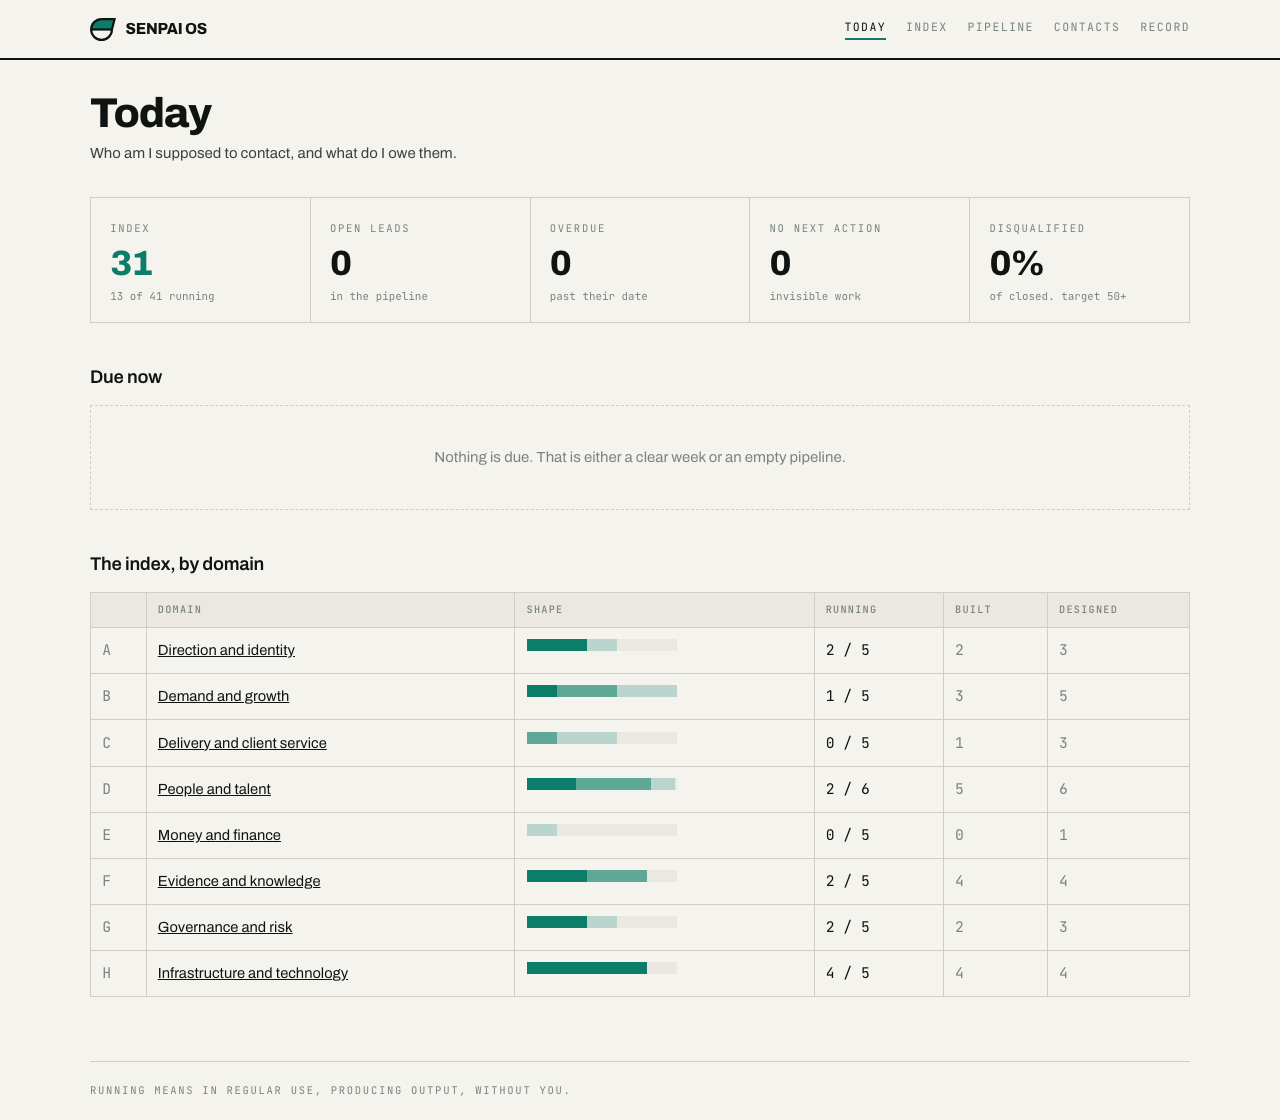Click the 'Nothing is due' empty message
The height and width of the screenshot is (1120, 1280).
(x=640, y=457)
